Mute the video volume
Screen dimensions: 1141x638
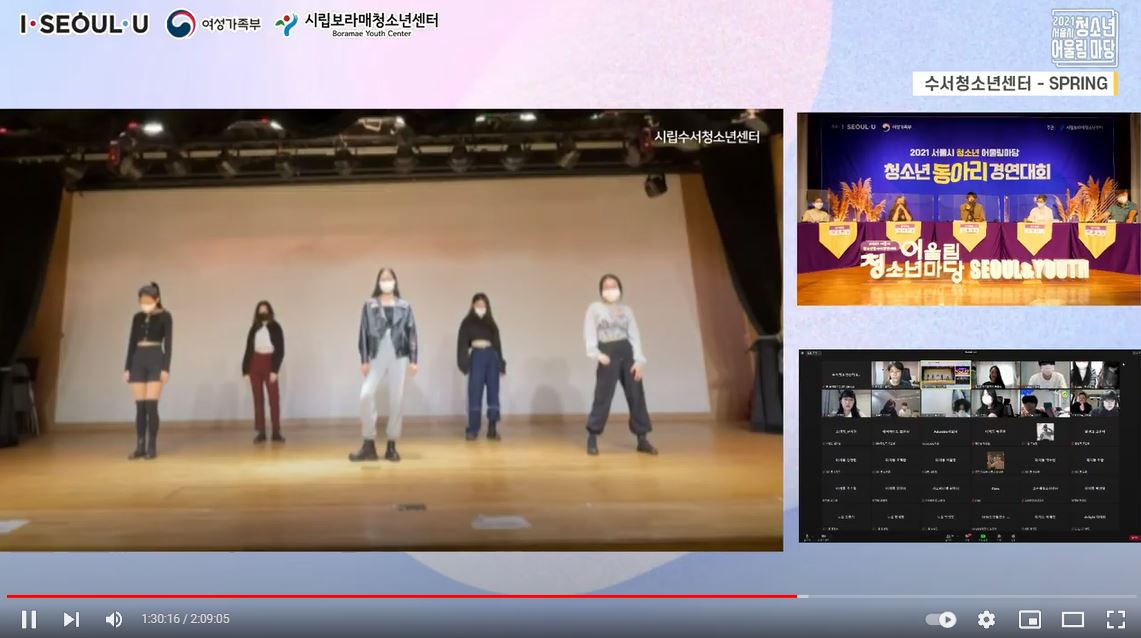click(114, 619)
